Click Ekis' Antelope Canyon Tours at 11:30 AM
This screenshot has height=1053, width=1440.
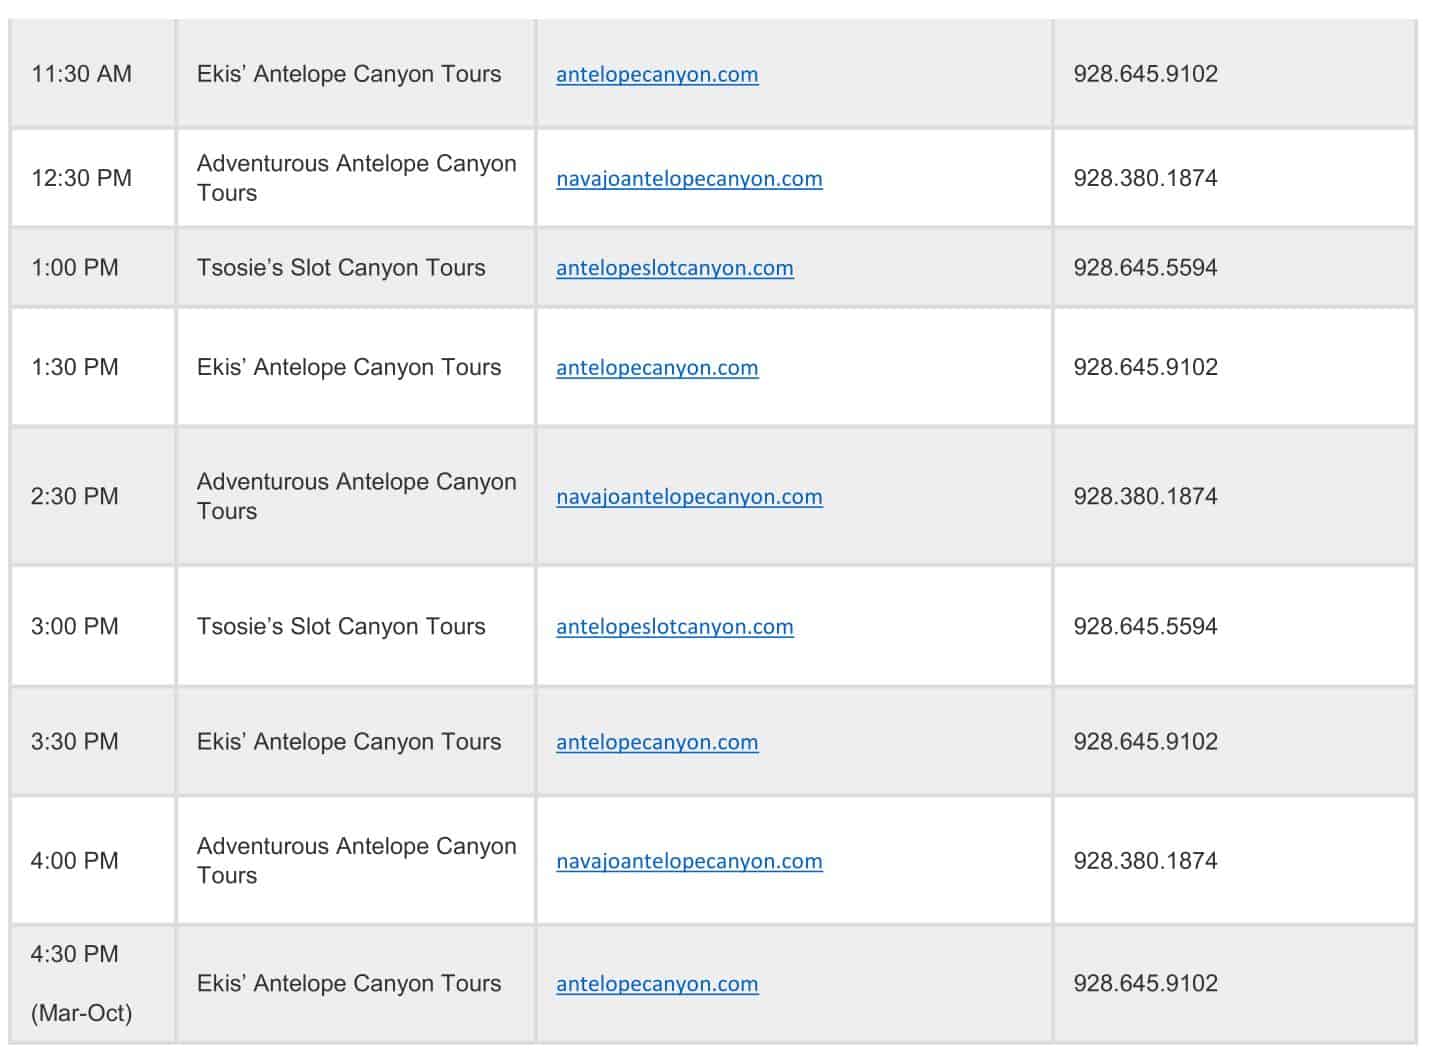pyautogui.click(x=349, y=74)
